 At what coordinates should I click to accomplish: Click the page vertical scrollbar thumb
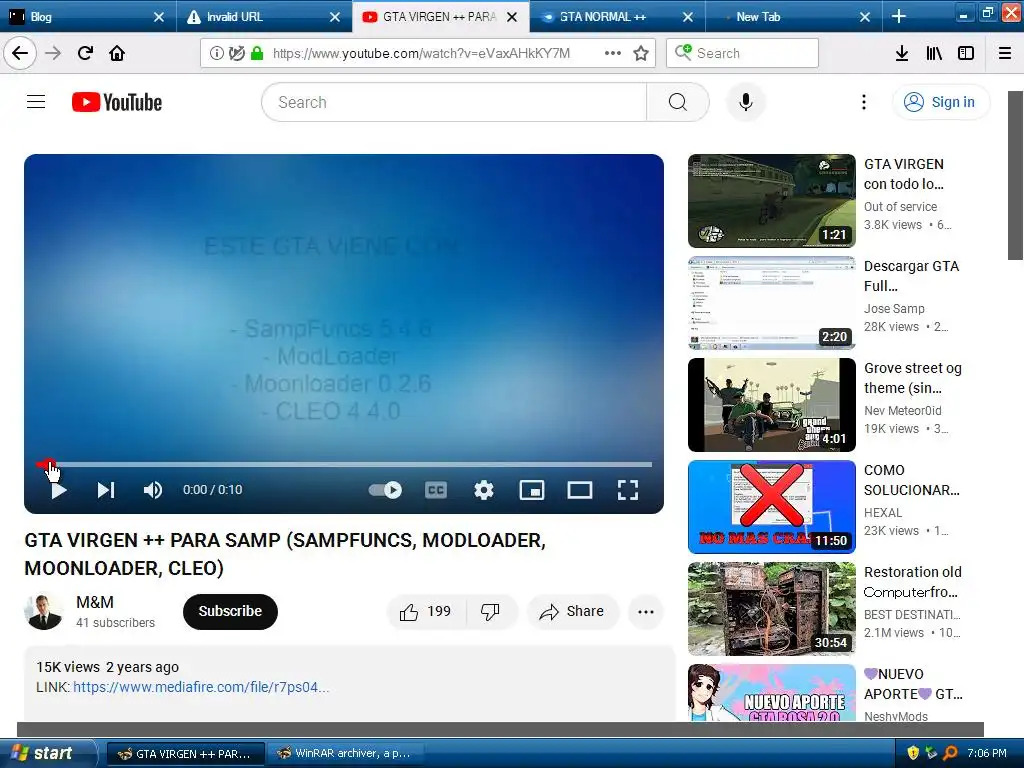(x=1016, y=175)
